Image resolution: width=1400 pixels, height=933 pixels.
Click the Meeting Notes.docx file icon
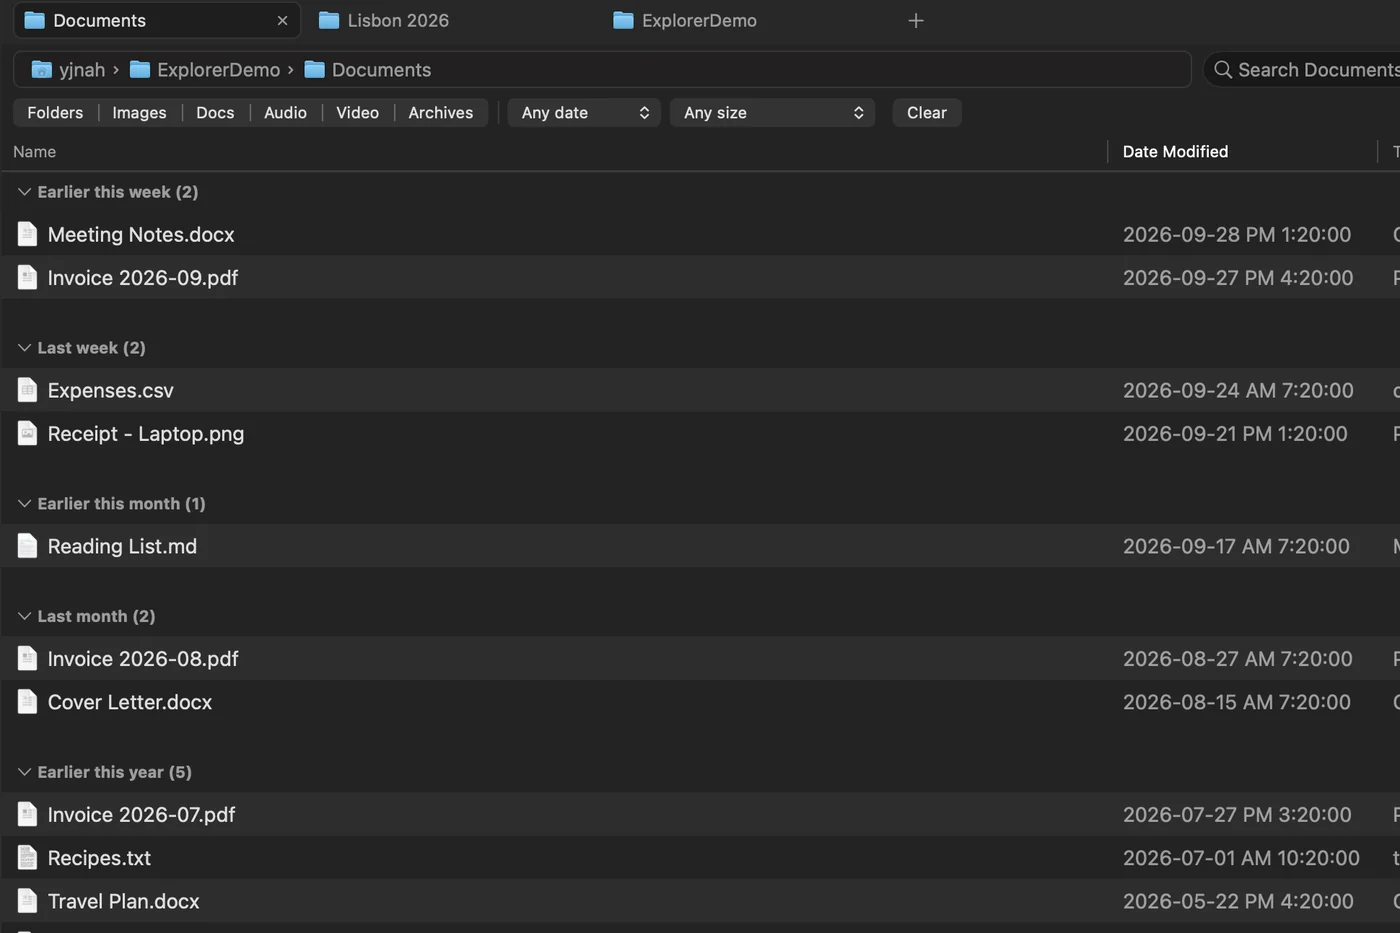click(x=27, y=234)
